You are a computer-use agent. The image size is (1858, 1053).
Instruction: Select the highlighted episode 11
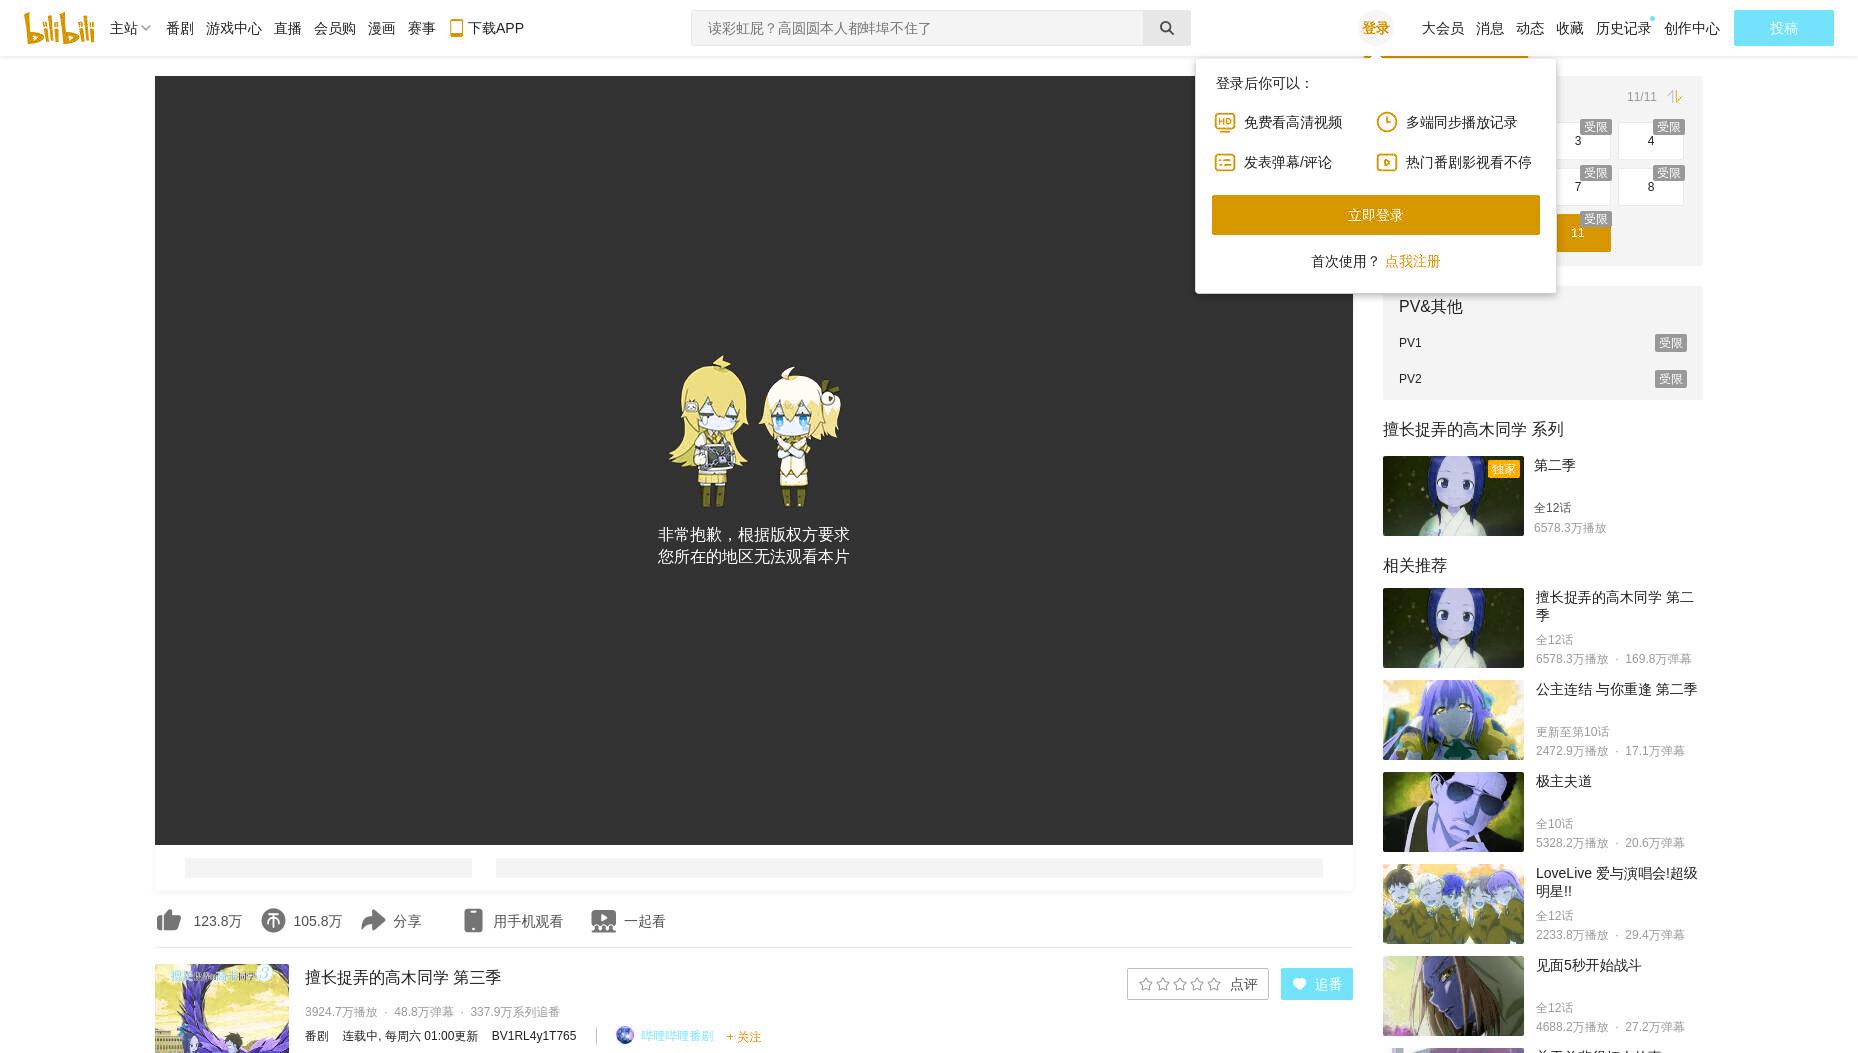click(x=1583, y=233)
